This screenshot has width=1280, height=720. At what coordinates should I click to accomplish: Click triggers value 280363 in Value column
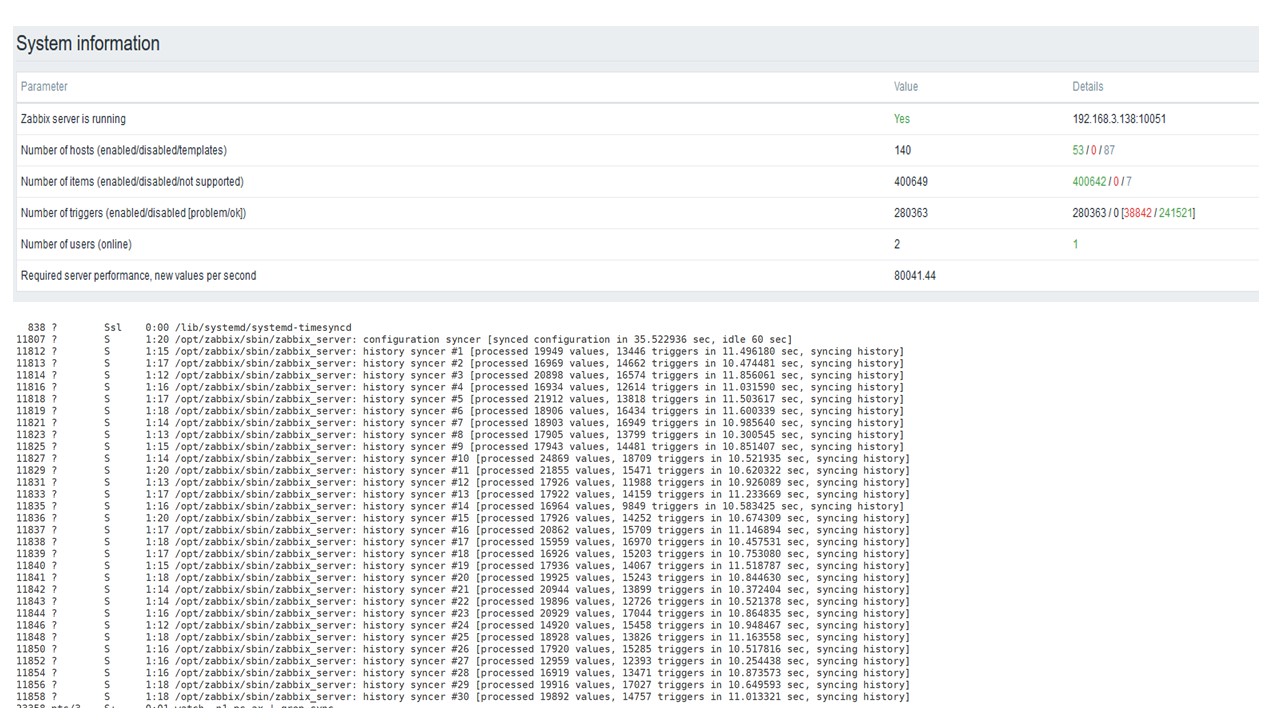(x=911, y=213)
